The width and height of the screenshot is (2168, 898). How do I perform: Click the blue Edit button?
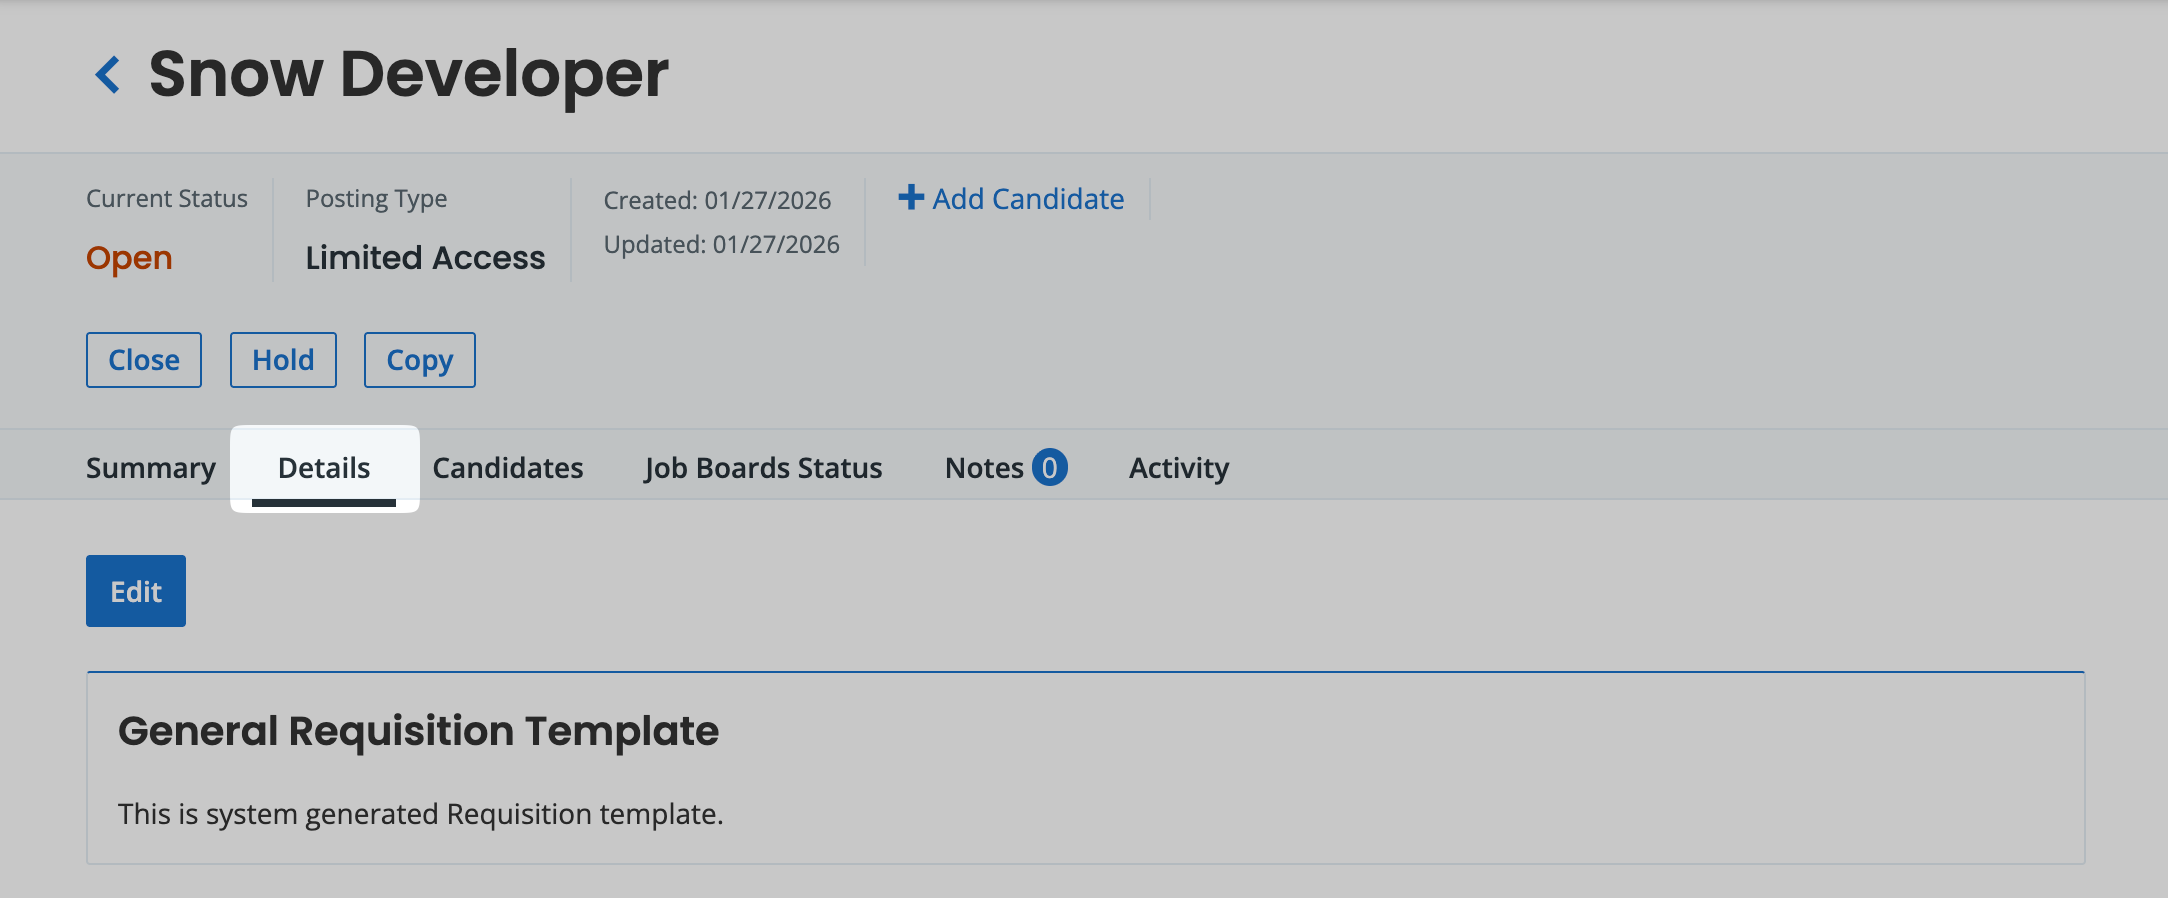click(x=136, y=591)
